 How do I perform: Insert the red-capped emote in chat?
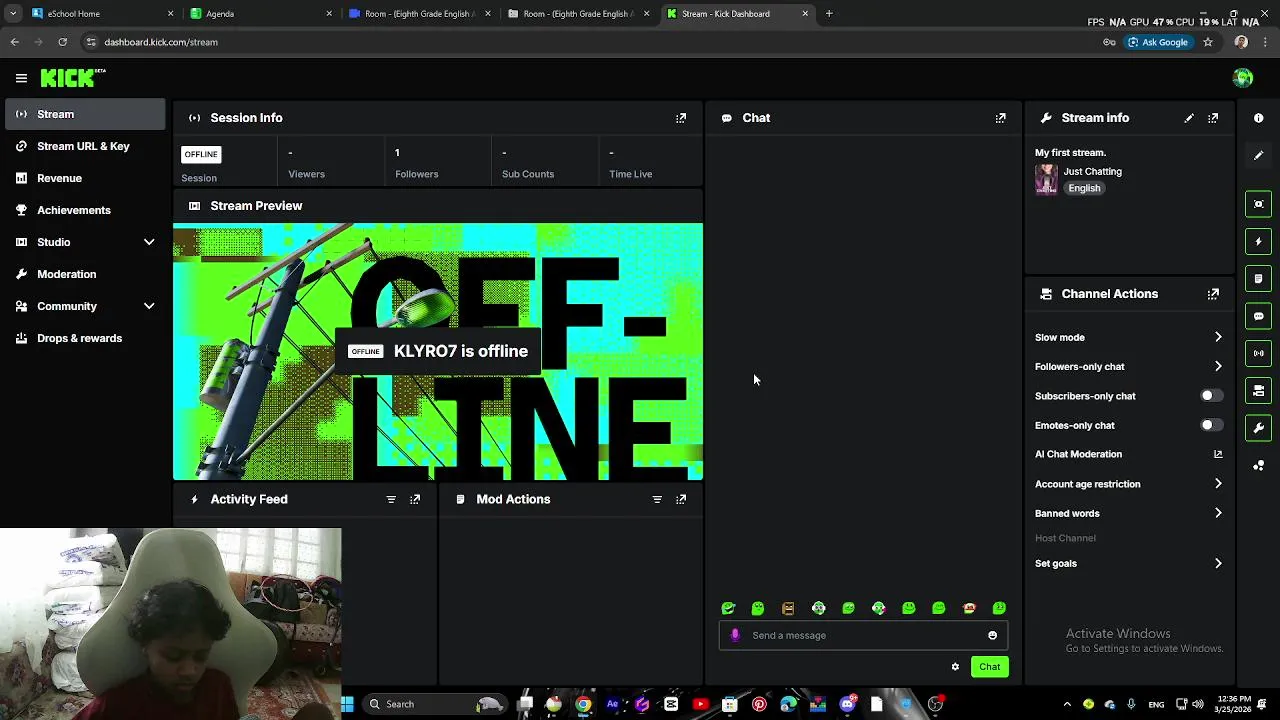coord(969,608)
